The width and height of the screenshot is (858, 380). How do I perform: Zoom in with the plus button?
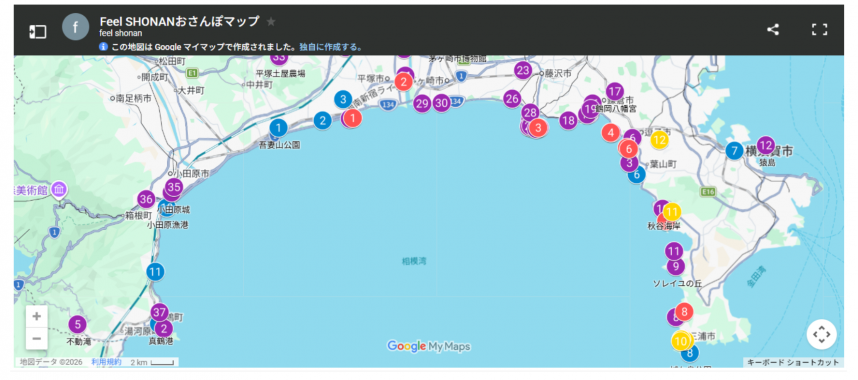coord(37,316)
